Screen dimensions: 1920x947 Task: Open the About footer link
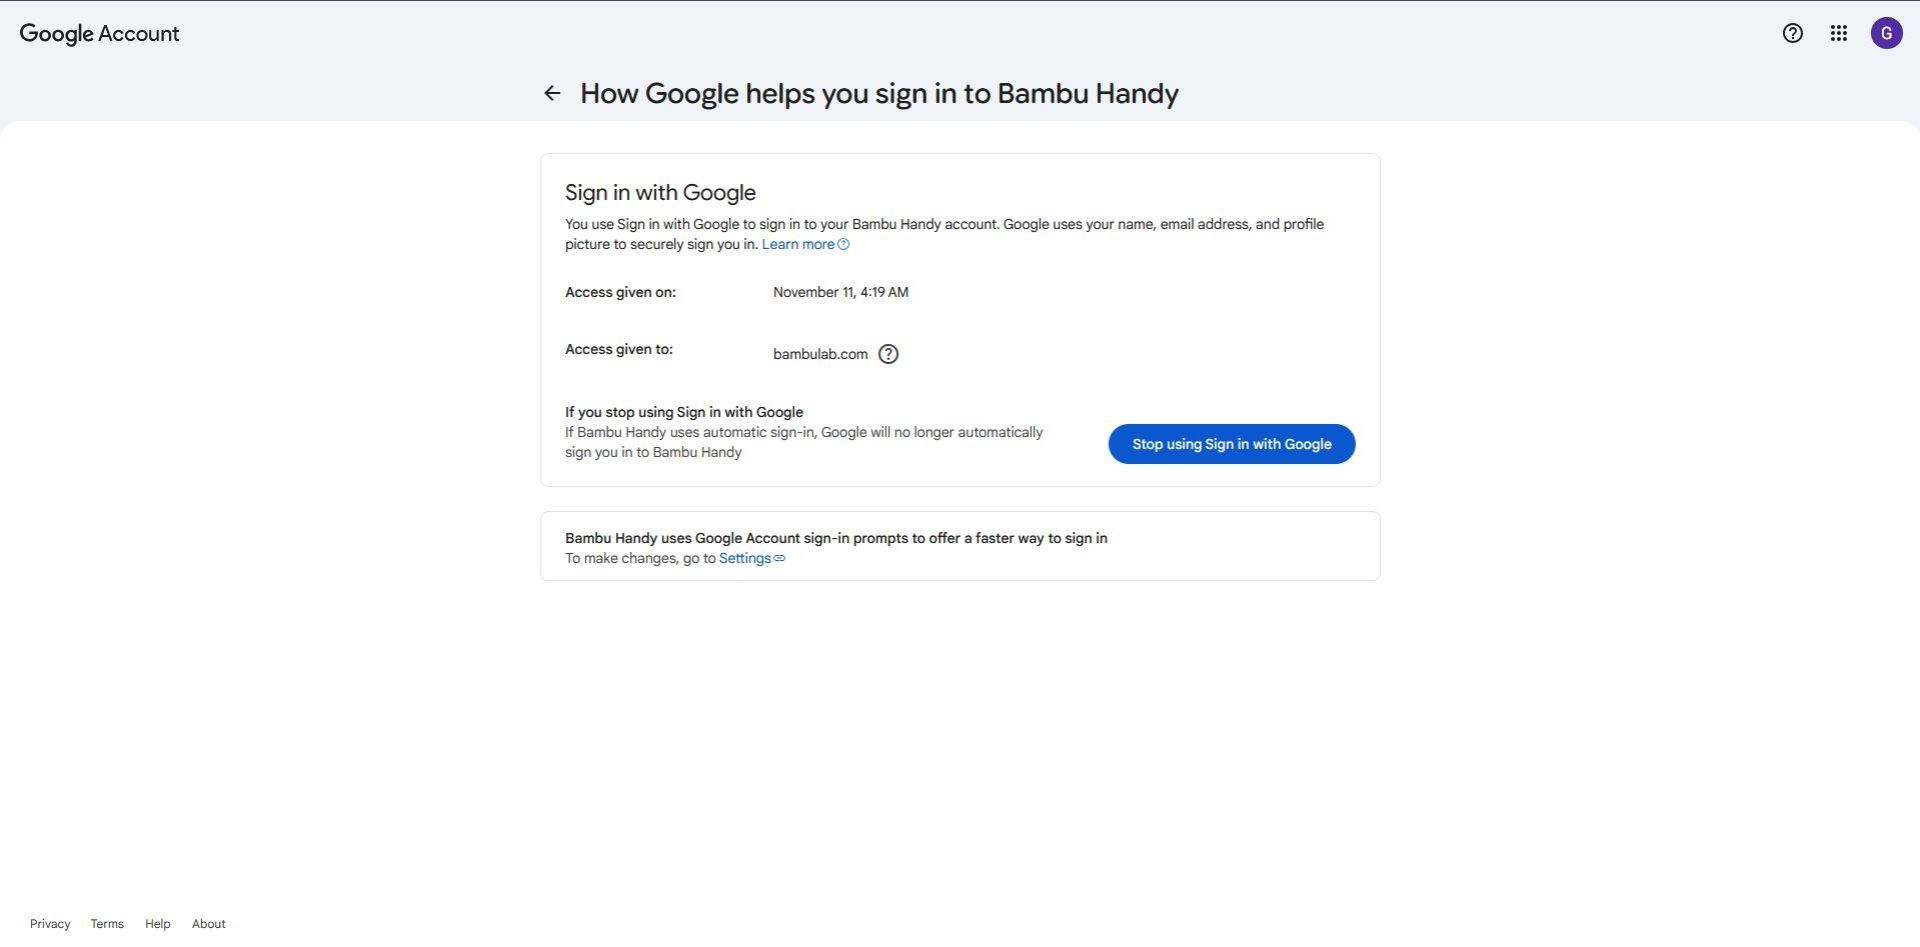pyautogui.click(x=208, y=924)
